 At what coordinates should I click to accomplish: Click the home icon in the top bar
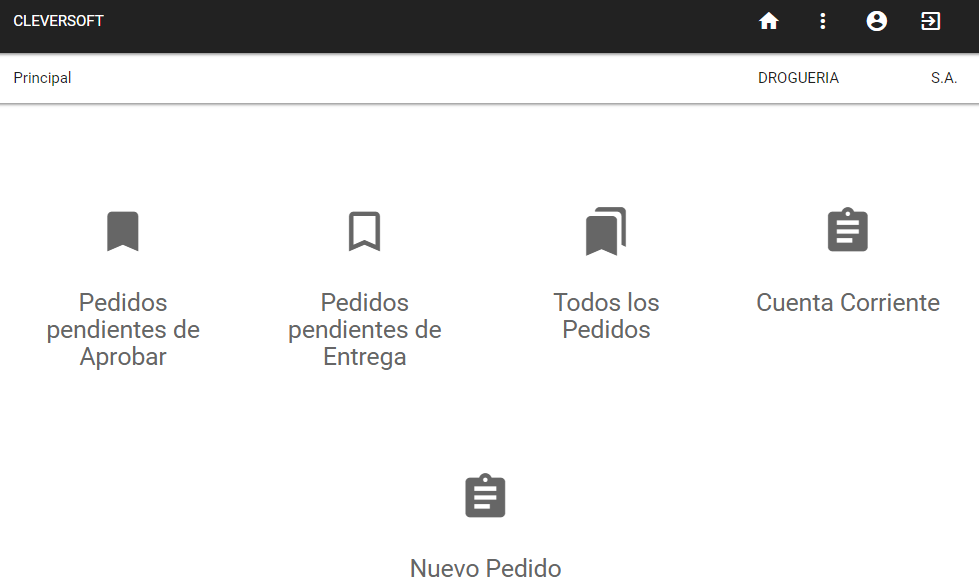tap(768, 20)
